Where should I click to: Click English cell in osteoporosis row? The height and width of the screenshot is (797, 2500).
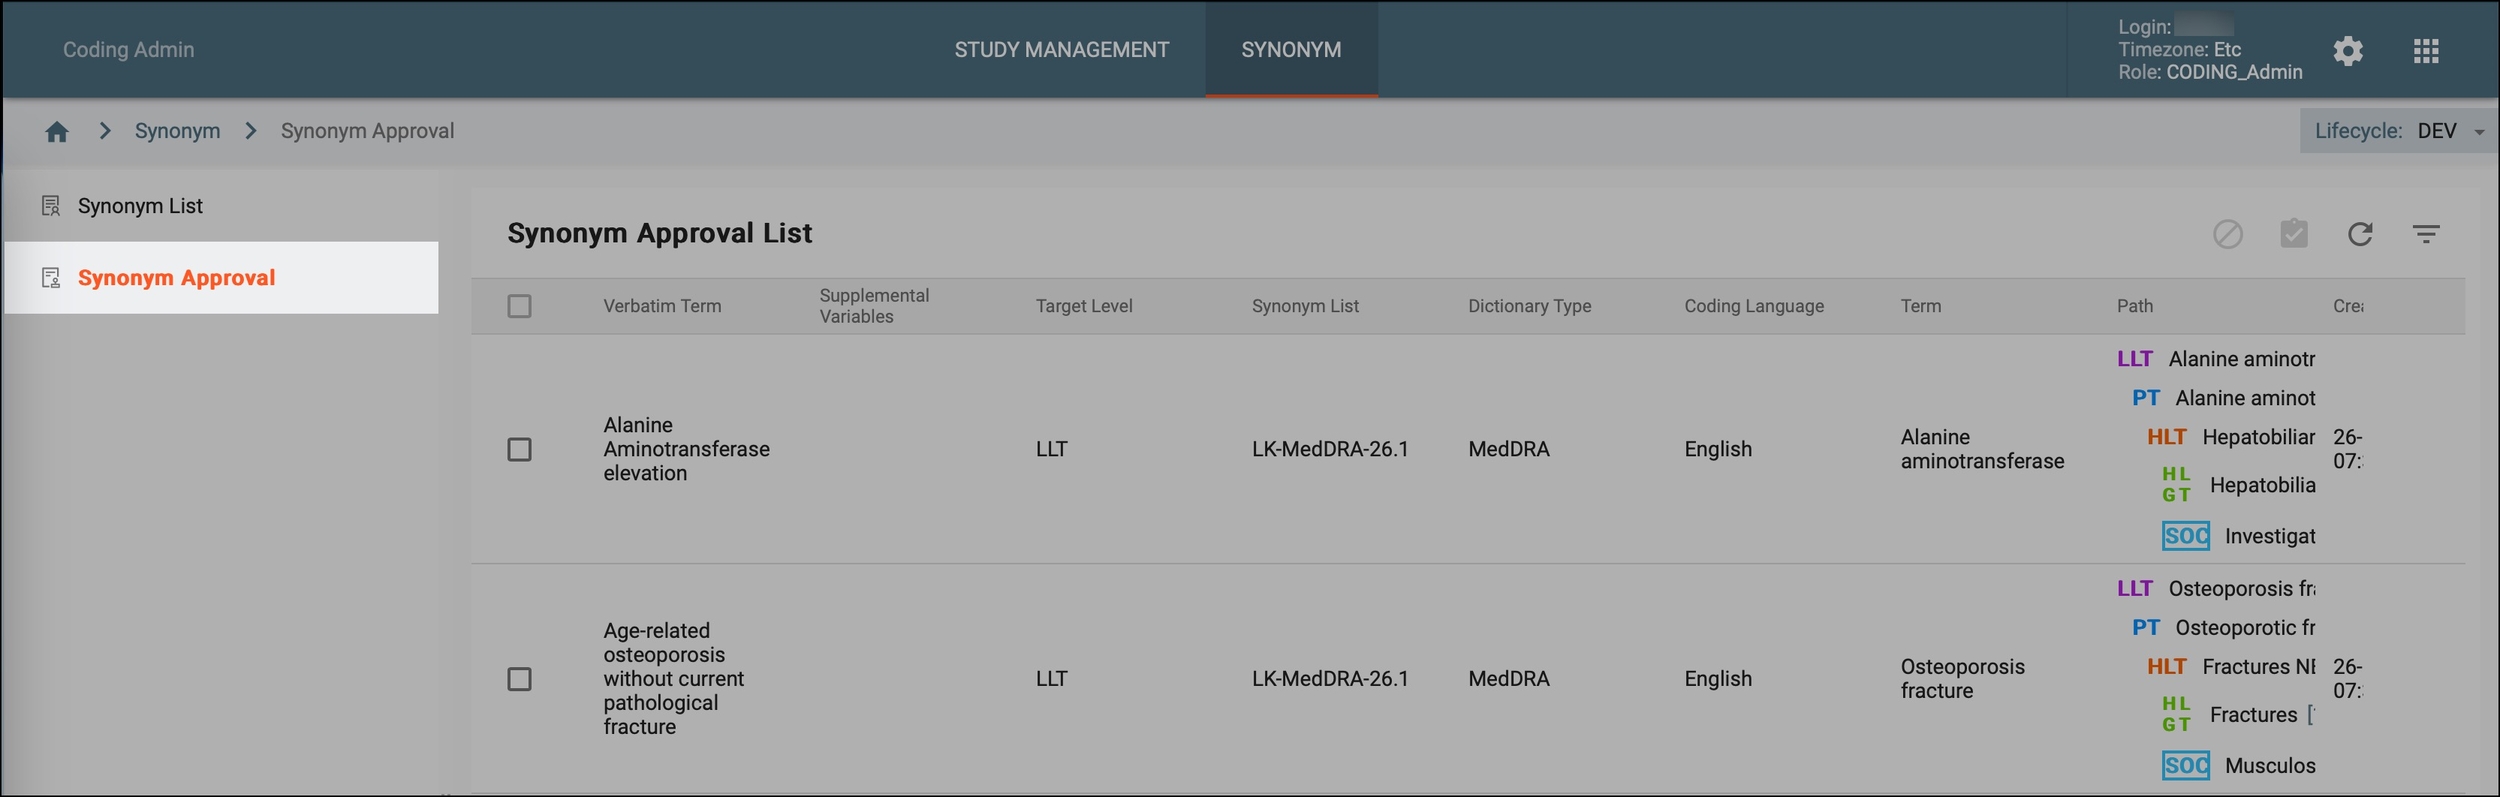[x=1718, y=679]
